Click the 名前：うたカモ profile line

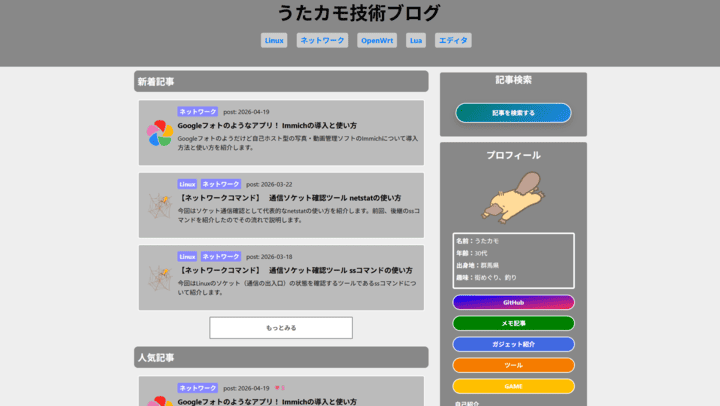[478, 241]
